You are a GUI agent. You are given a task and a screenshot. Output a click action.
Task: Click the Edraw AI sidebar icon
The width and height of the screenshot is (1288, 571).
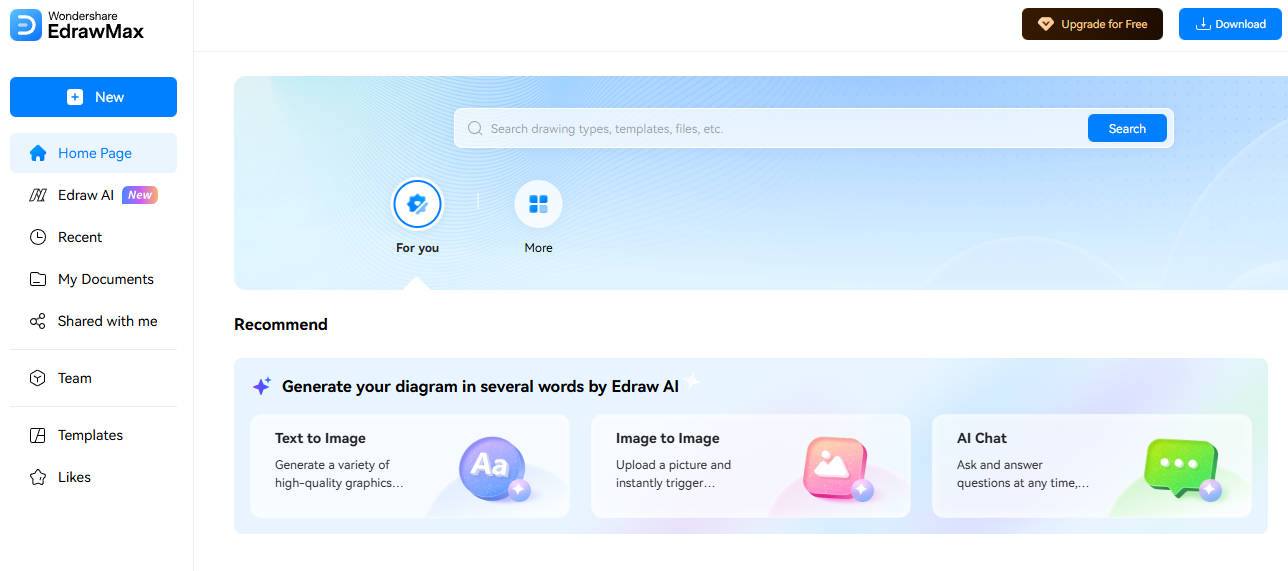click(x=38, y=195)
